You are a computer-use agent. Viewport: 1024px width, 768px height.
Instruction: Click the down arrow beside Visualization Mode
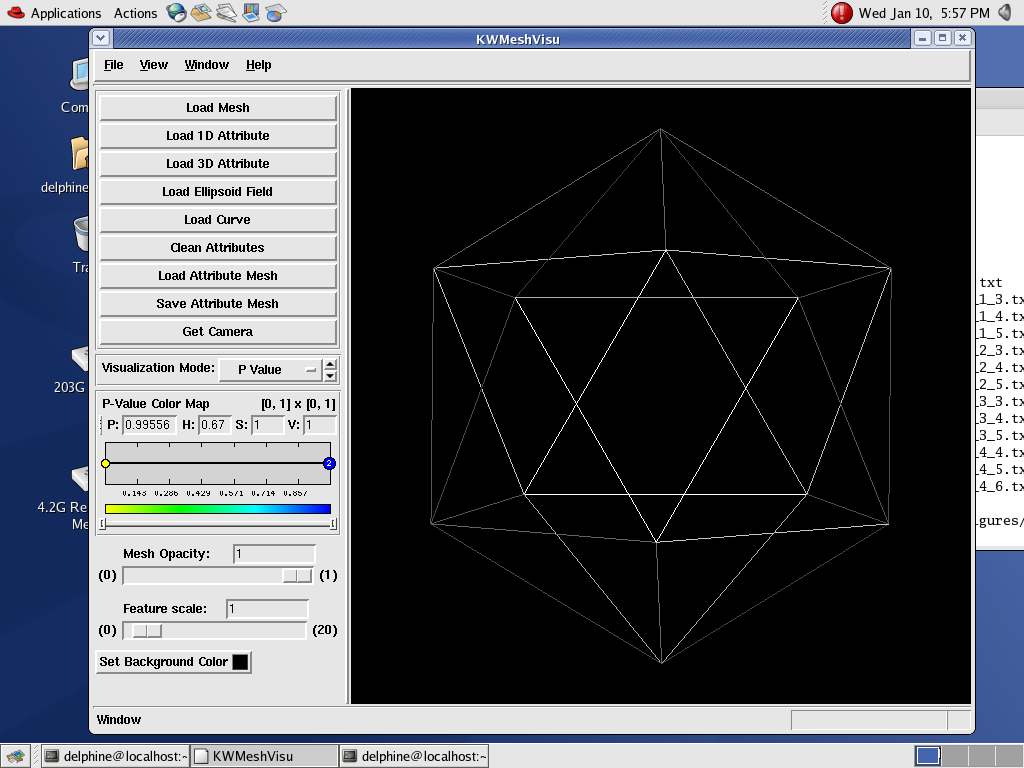[x=331, y=376]
